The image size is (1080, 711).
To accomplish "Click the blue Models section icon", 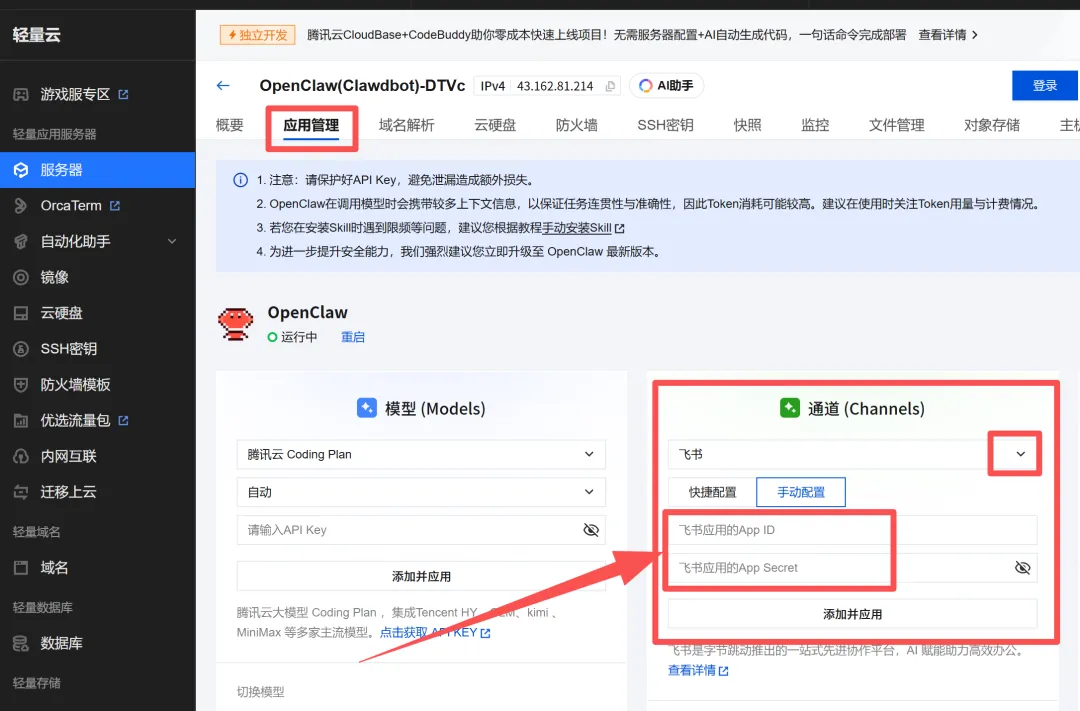I will click(x=366, y=408).
